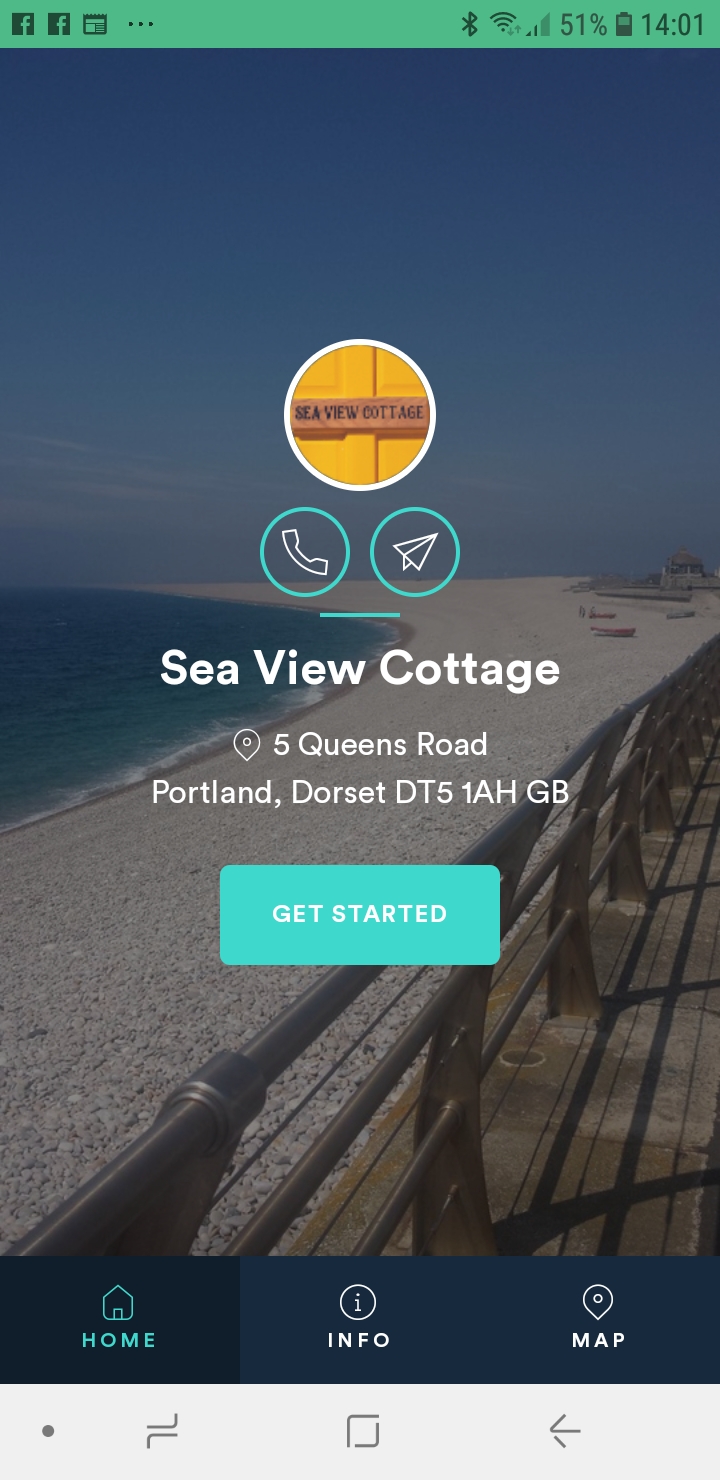Tap the three dots in status bar
The width and height of the screenshot is (720, 1480).
141,24
